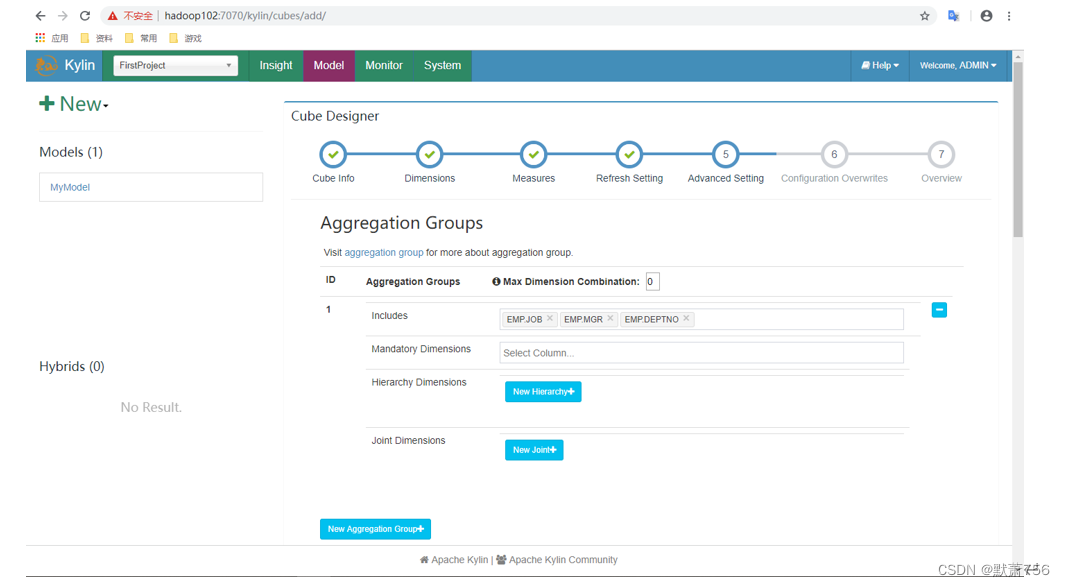The height and width of the screenshot is (587, 1065).
Task: Jump to step 7 Overview
Action: [941, 155]
